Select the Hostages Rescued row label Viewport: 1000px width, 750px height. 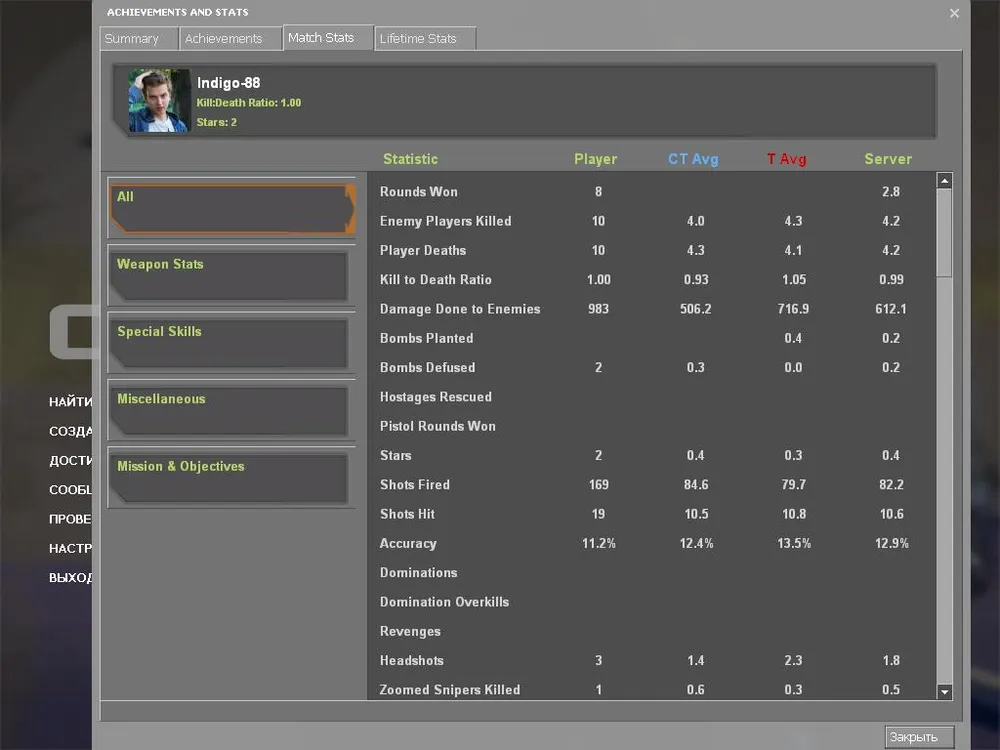click(x=436, y=397)
